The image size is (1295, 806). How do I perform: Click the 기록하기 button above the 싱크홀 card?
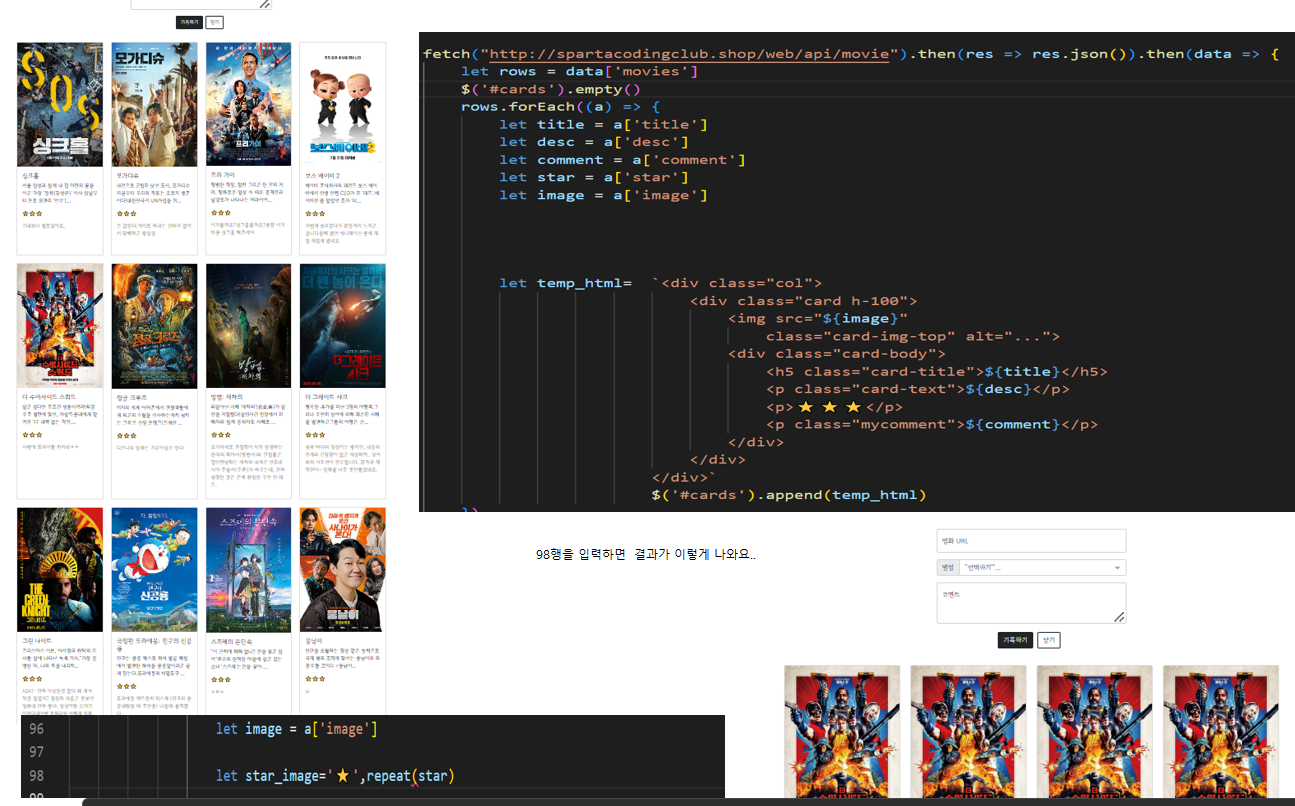pos(189,21)
